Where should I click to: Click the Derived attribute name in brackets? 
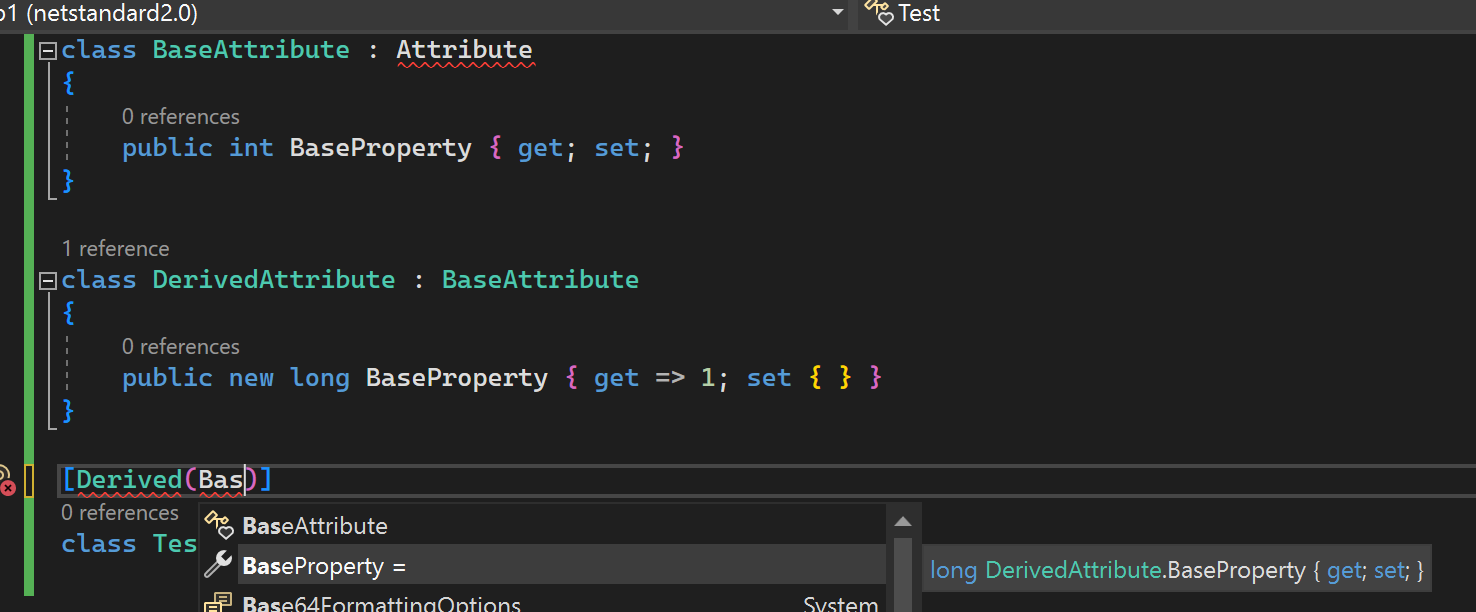[129, 479]
